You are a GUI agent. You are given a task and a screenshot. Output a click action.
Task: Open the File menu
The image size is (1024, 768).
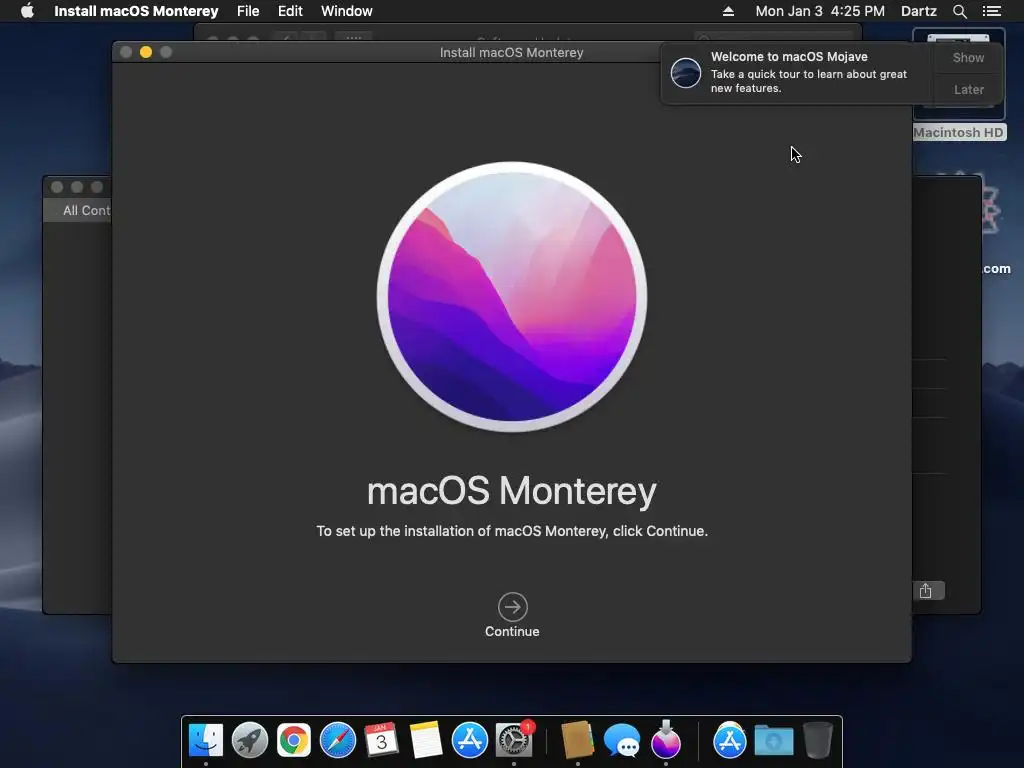(248, 11)
